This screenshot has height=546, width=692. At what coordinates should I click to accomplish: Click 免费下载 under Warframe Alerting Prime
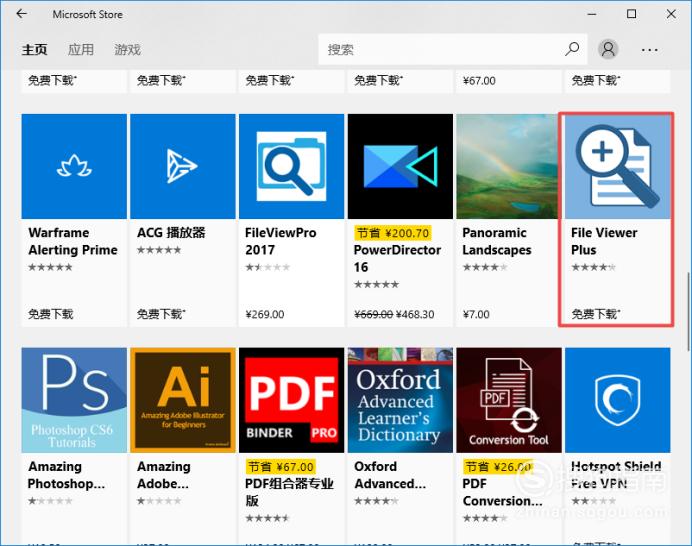(51, 314)
